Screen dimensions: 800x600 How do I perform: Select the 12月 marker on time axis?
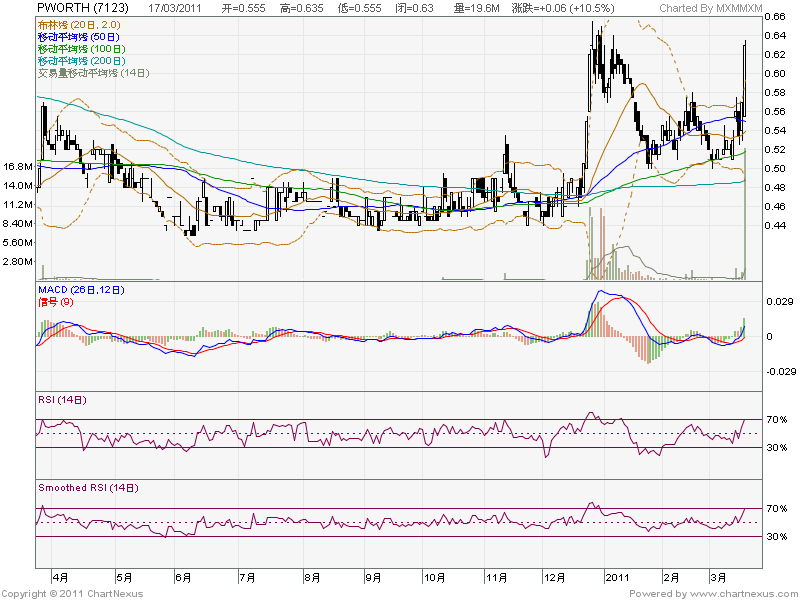coord(552,577)
